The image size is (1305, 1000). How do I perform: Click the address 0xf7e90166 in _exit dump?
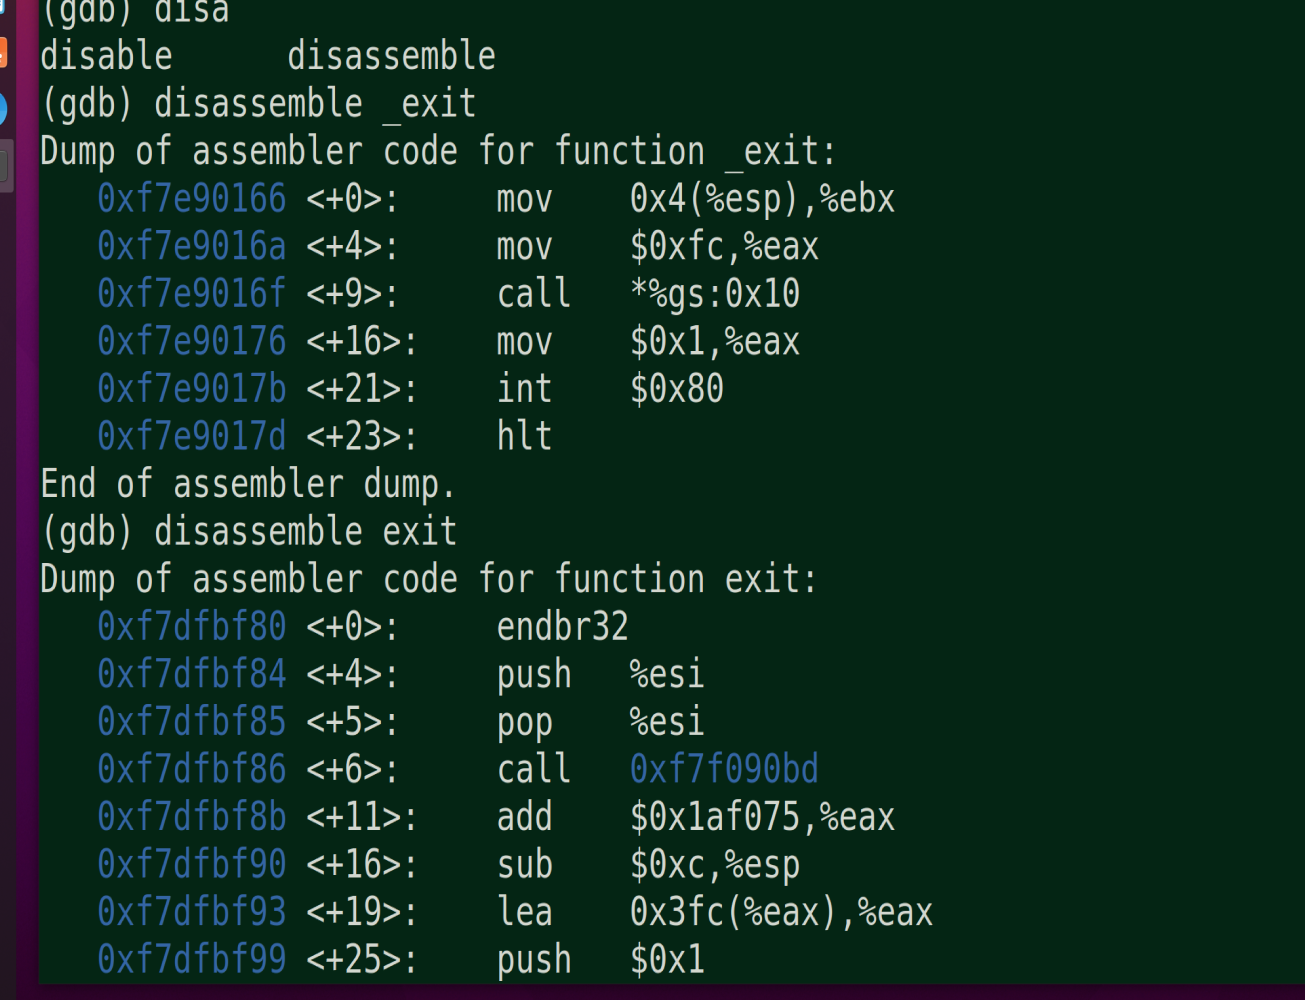coord(192,198)
